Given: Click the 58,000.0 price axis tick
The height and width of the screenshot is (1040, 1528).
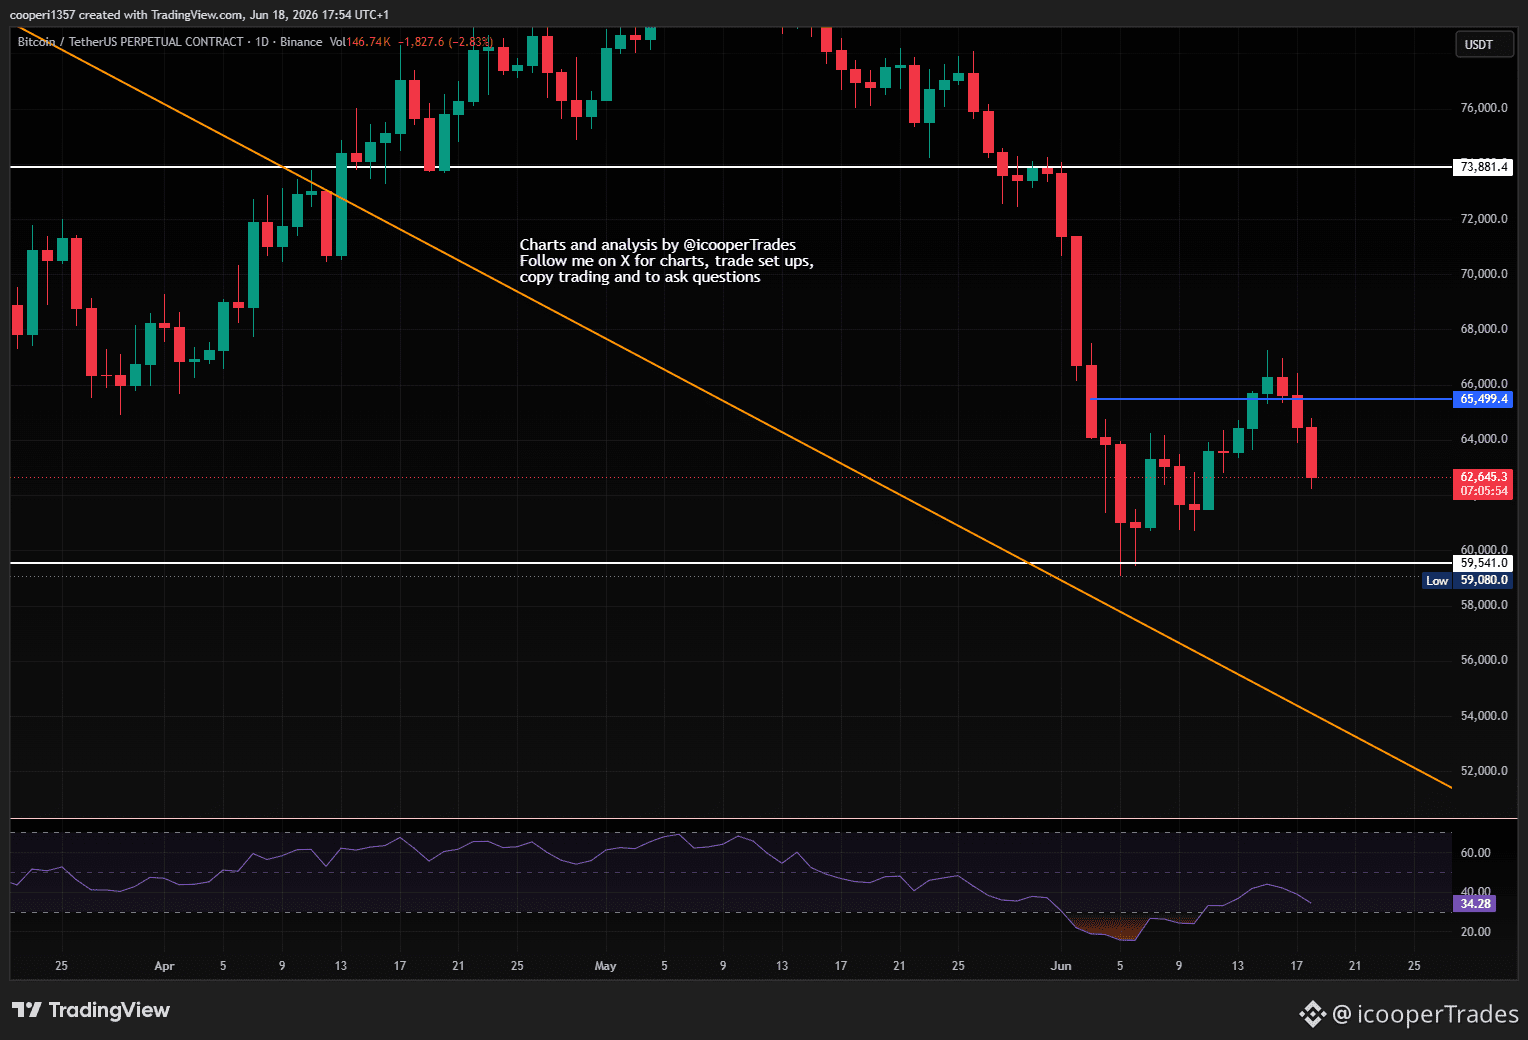Looking at the screenshot, I should [1484, 605].
